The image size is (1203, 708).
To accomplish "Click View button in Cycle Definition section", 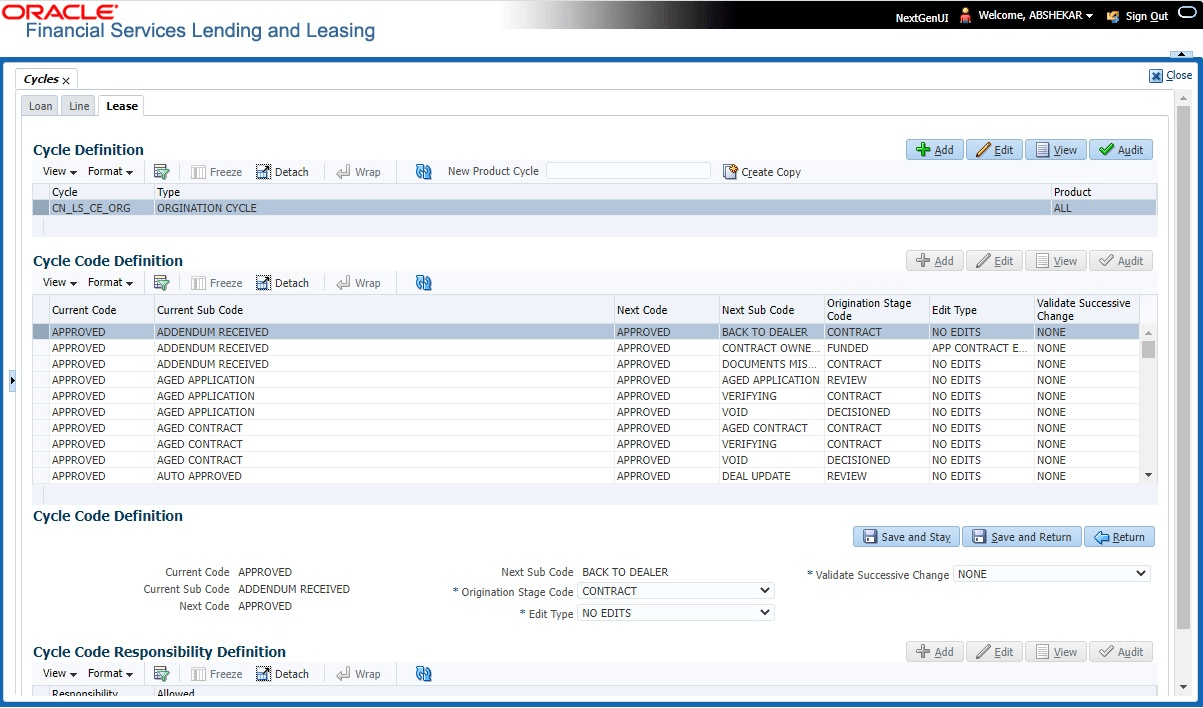I will click(x=1056, y=150).
